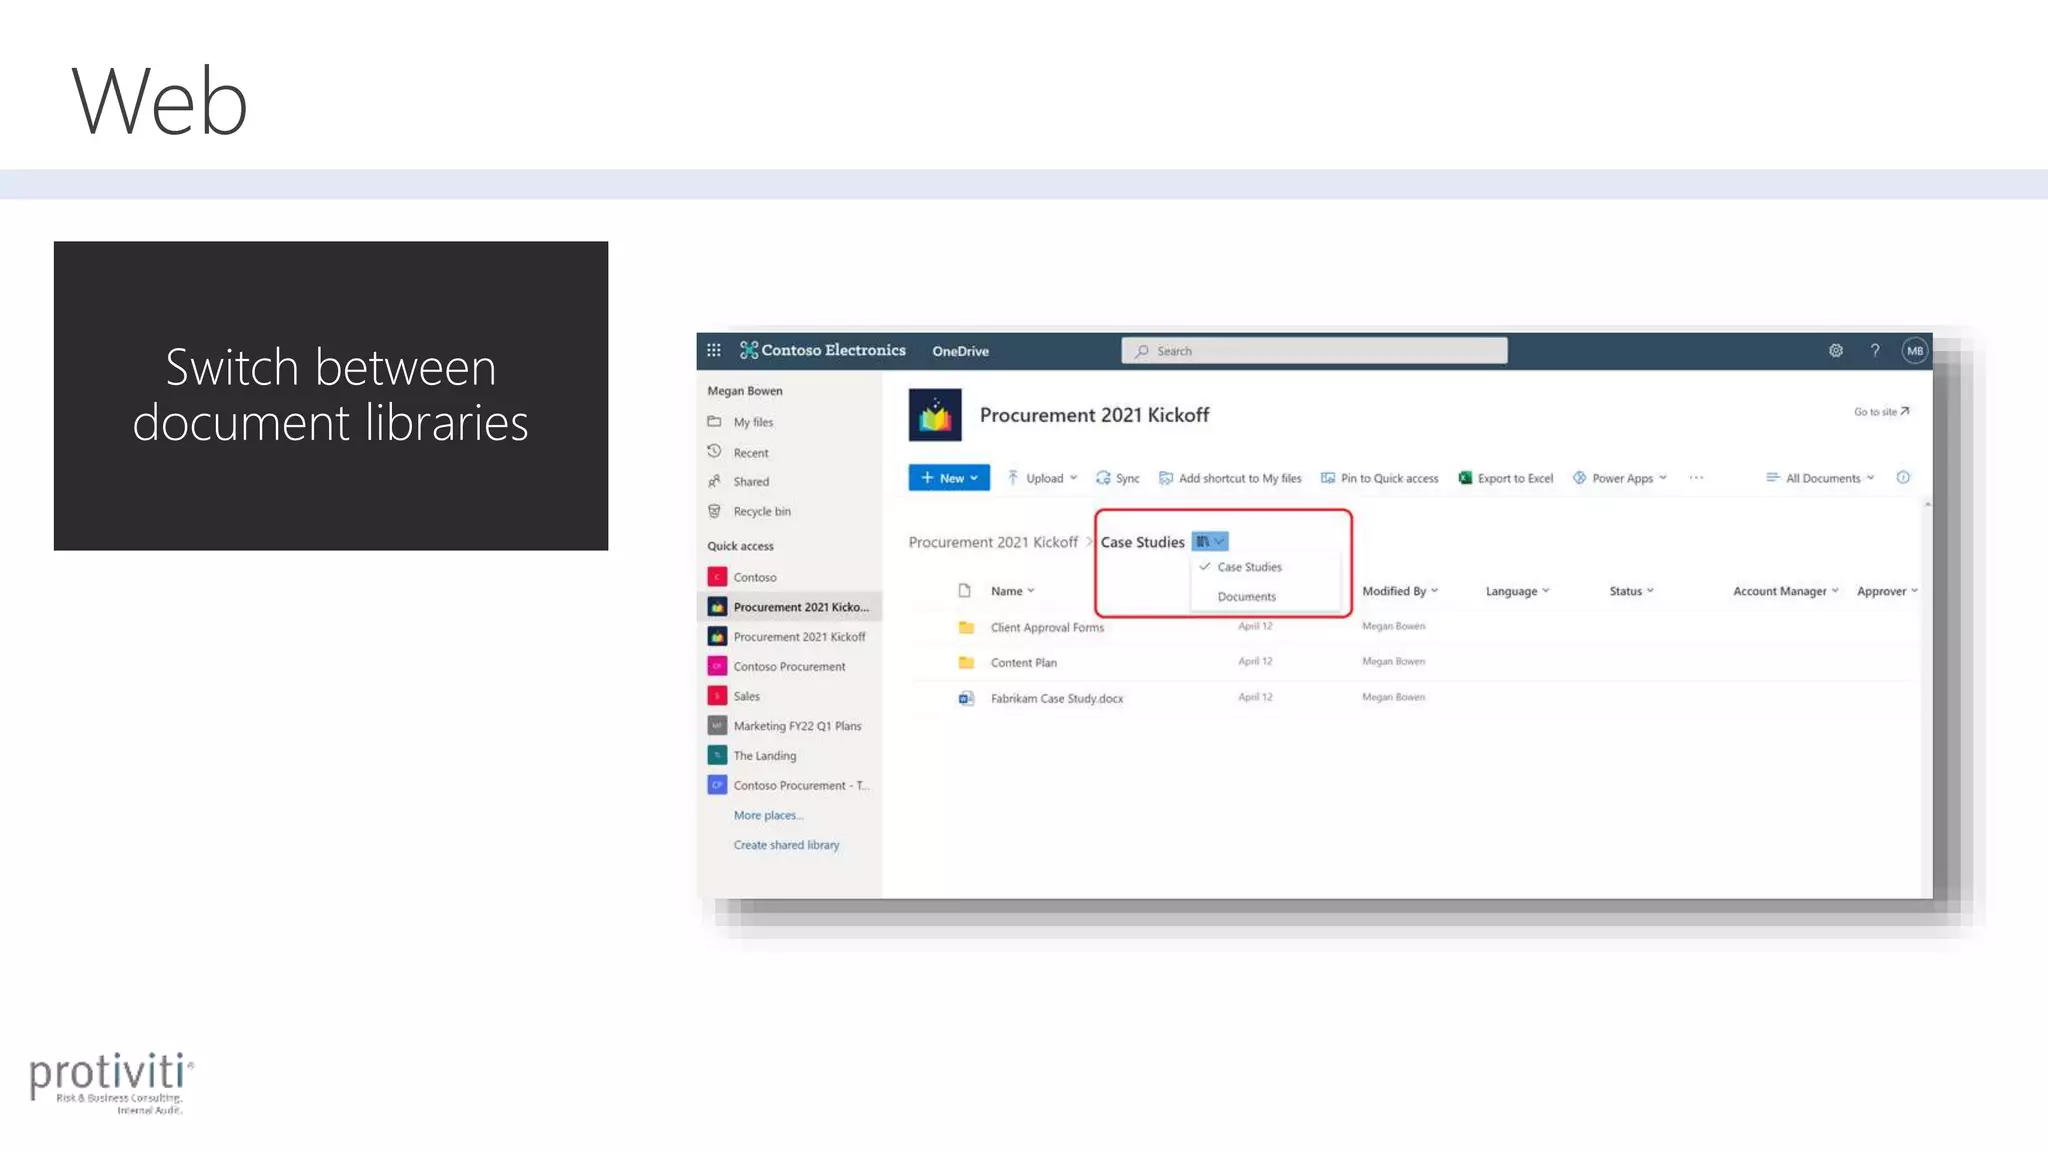Click the file type column header icon
Viewport: 2048px width, 1152px height.
point(964,591)
